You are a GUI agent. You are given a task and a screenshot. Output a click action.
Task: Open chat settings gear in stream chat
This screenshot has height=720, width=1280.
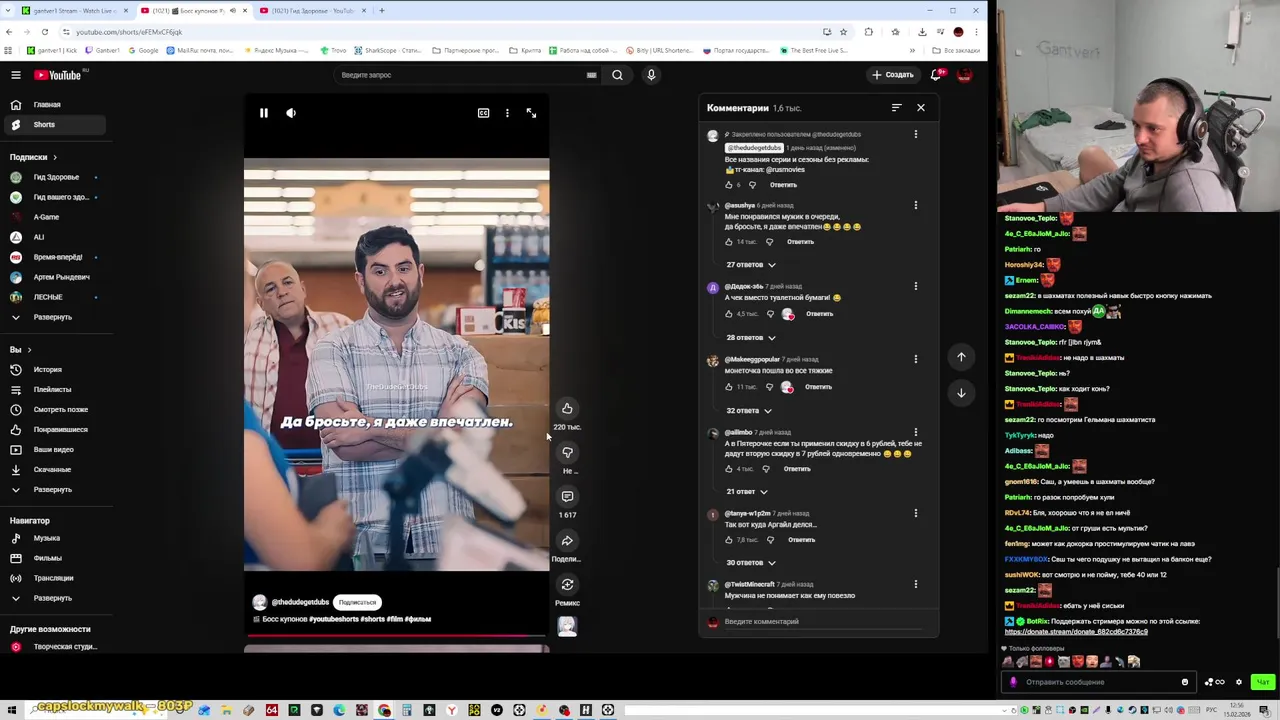pyautogui.click(x=1238, y=682)
